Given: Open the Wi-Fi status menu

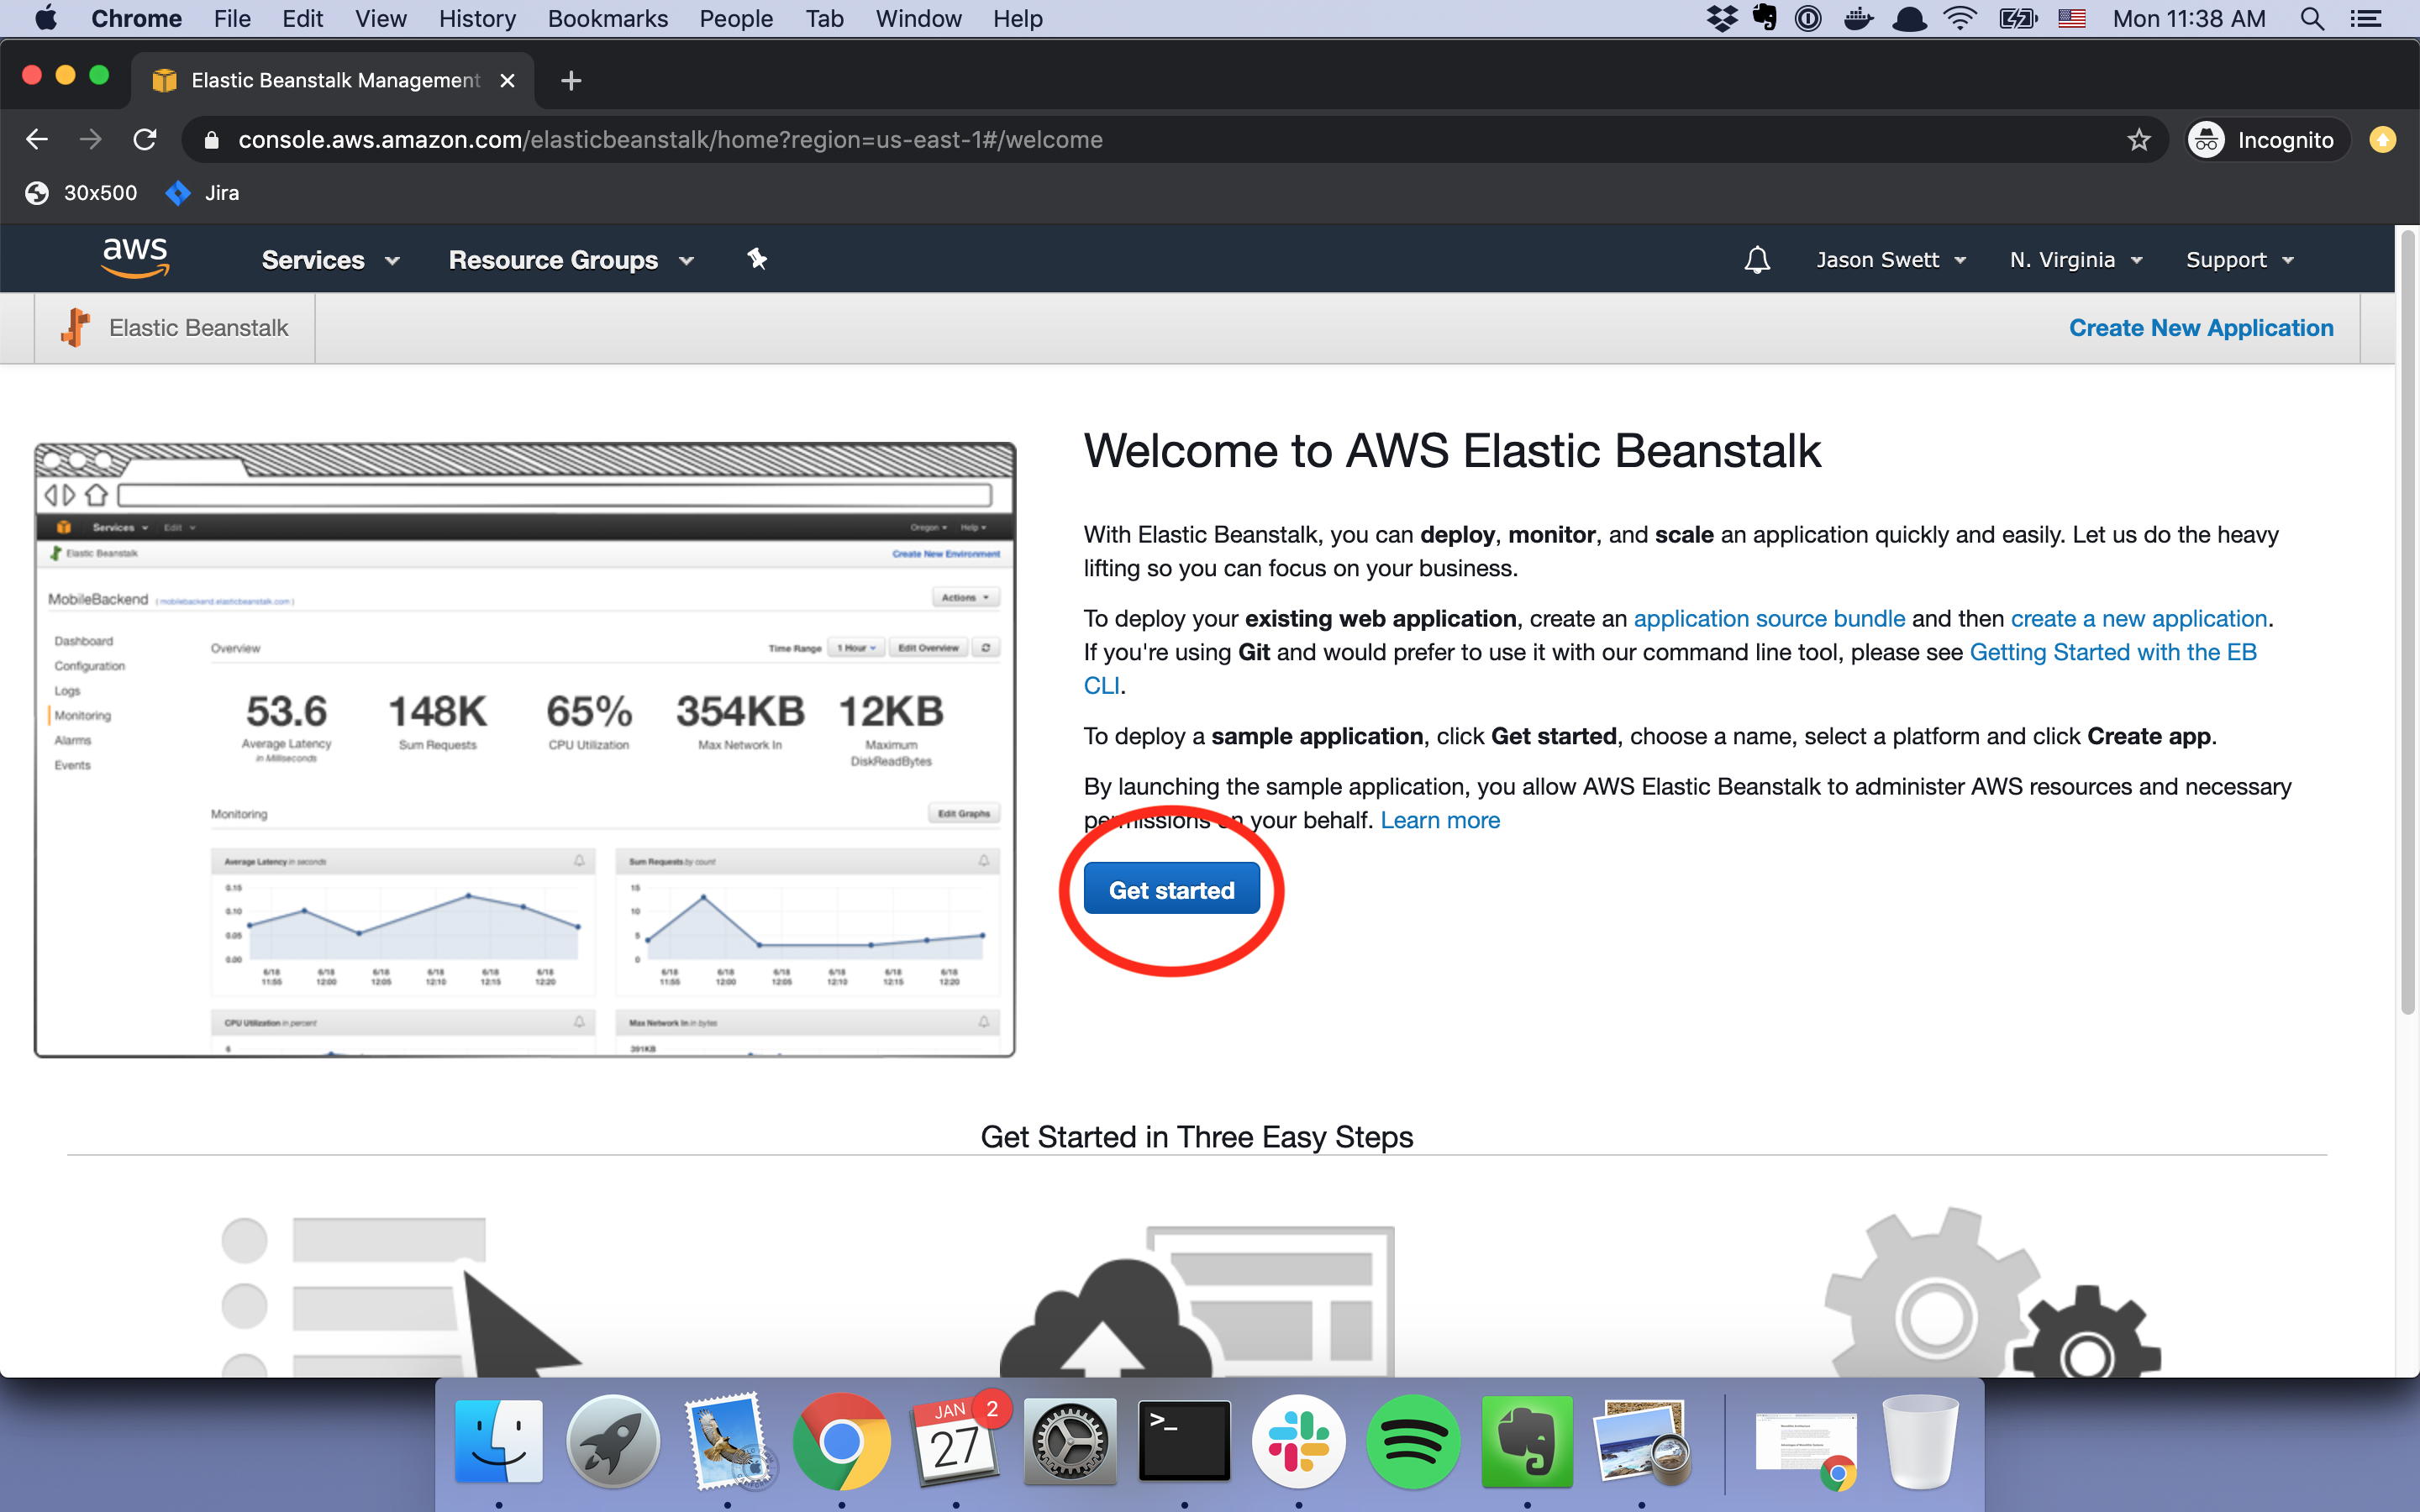Looking at the screenshot, I should click(1960, 18).
